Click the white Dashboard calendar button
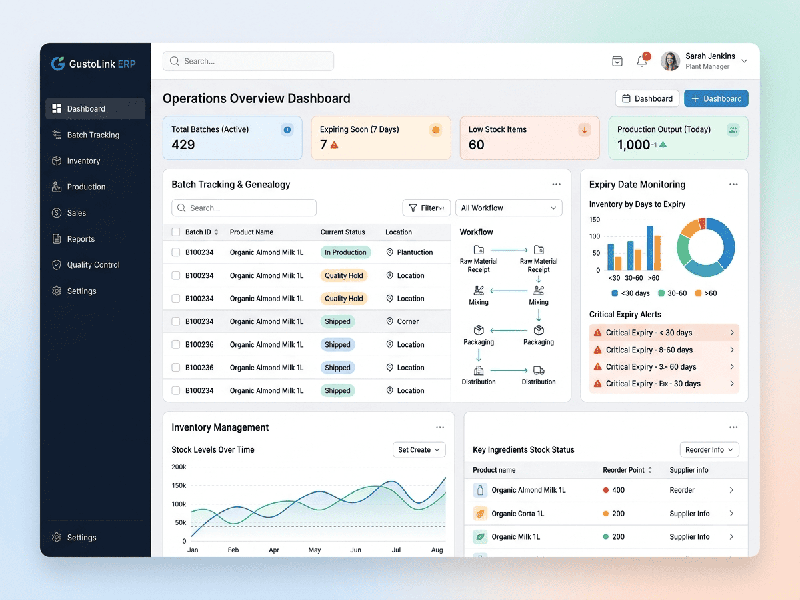The height and width of the screenshot is (600, 800). click(647, 98)
